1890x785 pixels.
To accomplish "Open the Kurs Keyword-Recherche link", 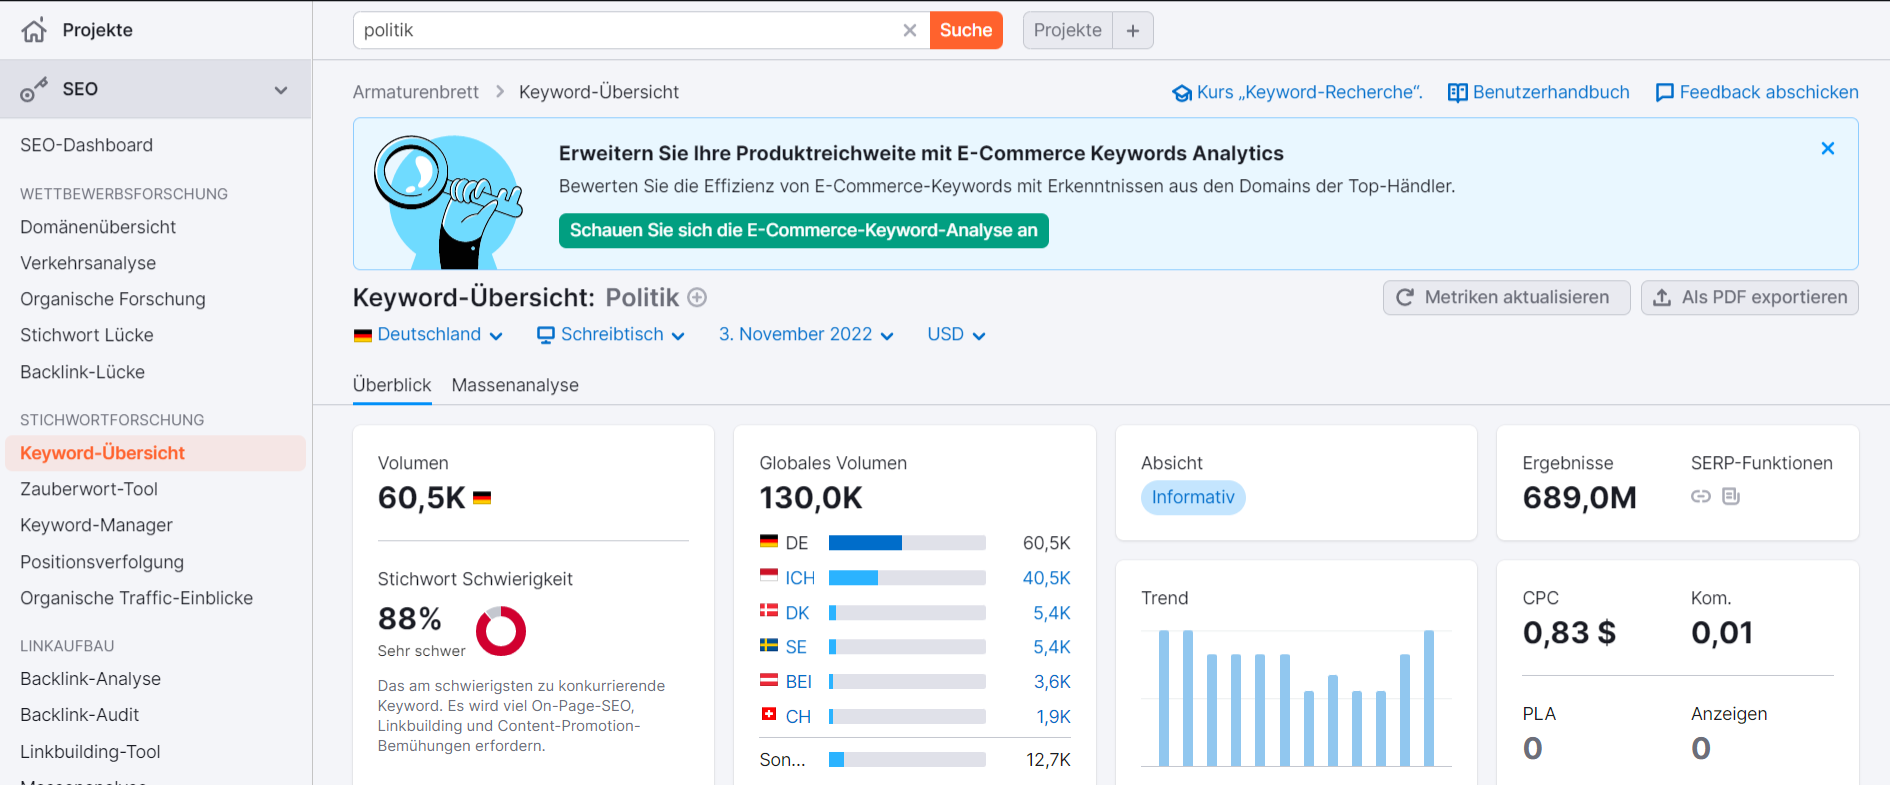I will 1297,92.
